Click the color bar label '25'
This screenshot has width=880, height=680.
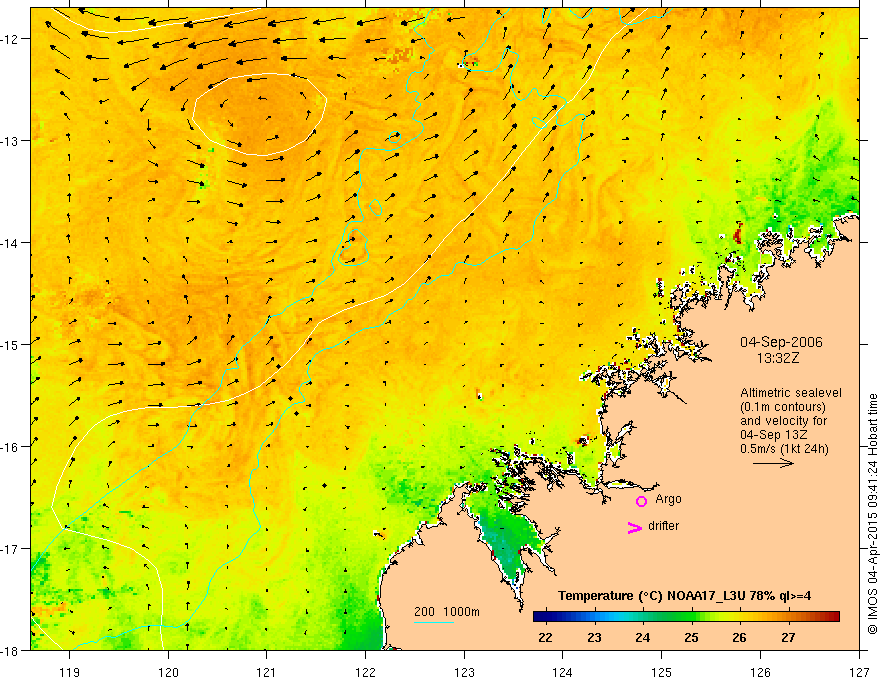[x=691, y=638]
